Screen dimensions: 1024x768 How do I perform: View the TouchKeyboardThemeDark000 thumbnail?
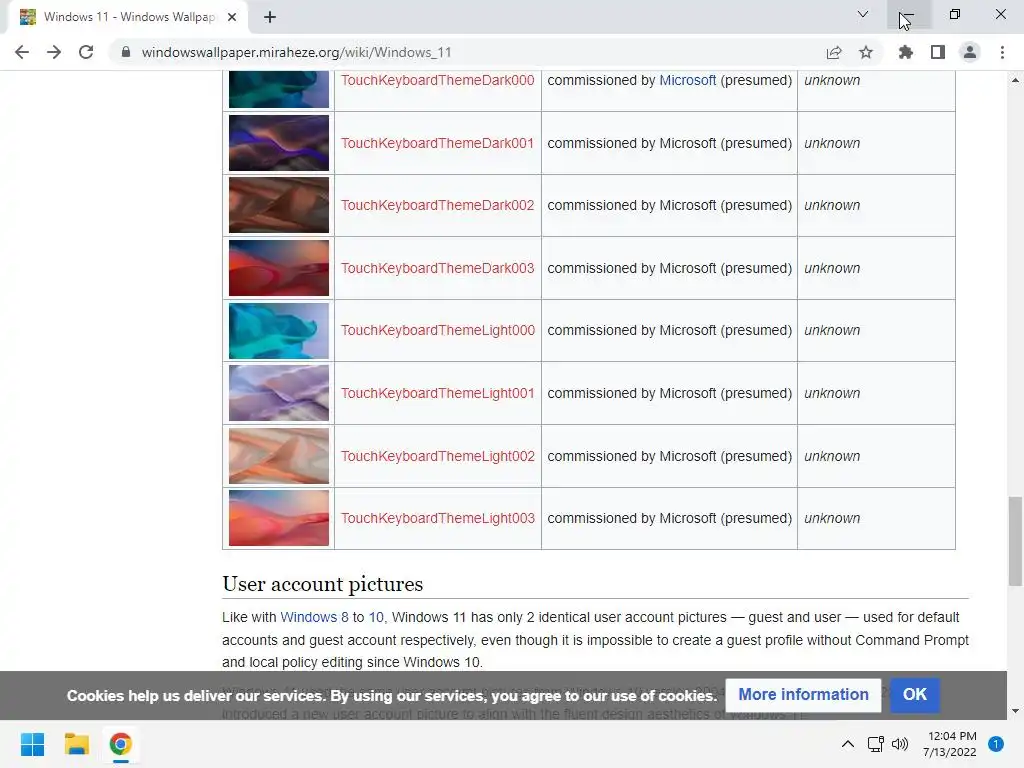click(279, 89)
